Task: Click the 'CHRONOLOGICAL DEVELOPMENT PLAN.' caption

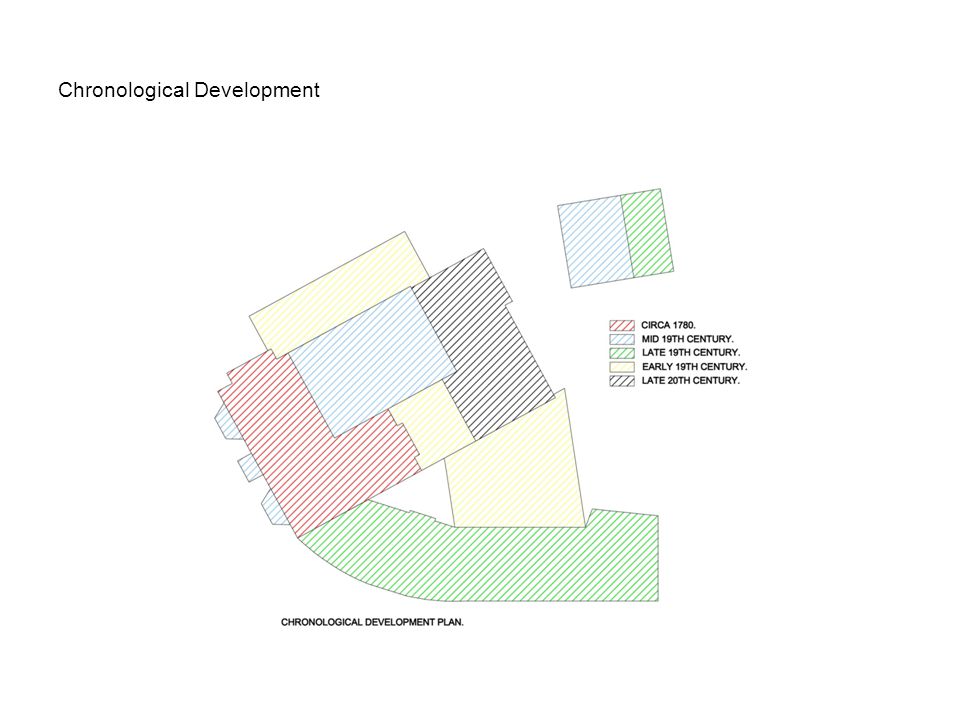Action: click(x=372, y=622)
